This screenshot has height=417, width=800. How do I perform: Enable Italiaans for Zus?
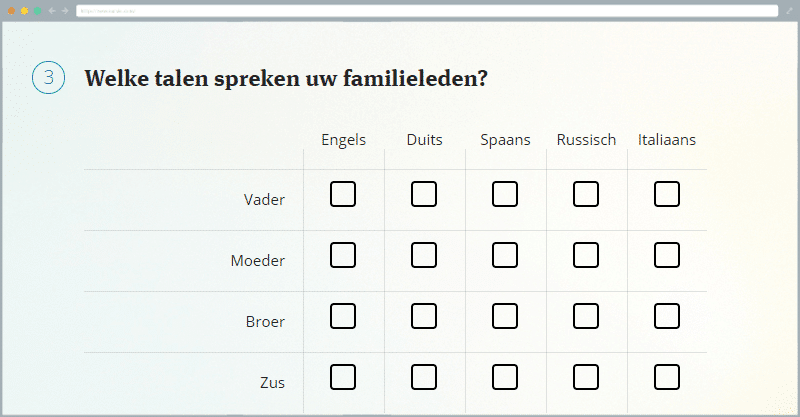667,377
